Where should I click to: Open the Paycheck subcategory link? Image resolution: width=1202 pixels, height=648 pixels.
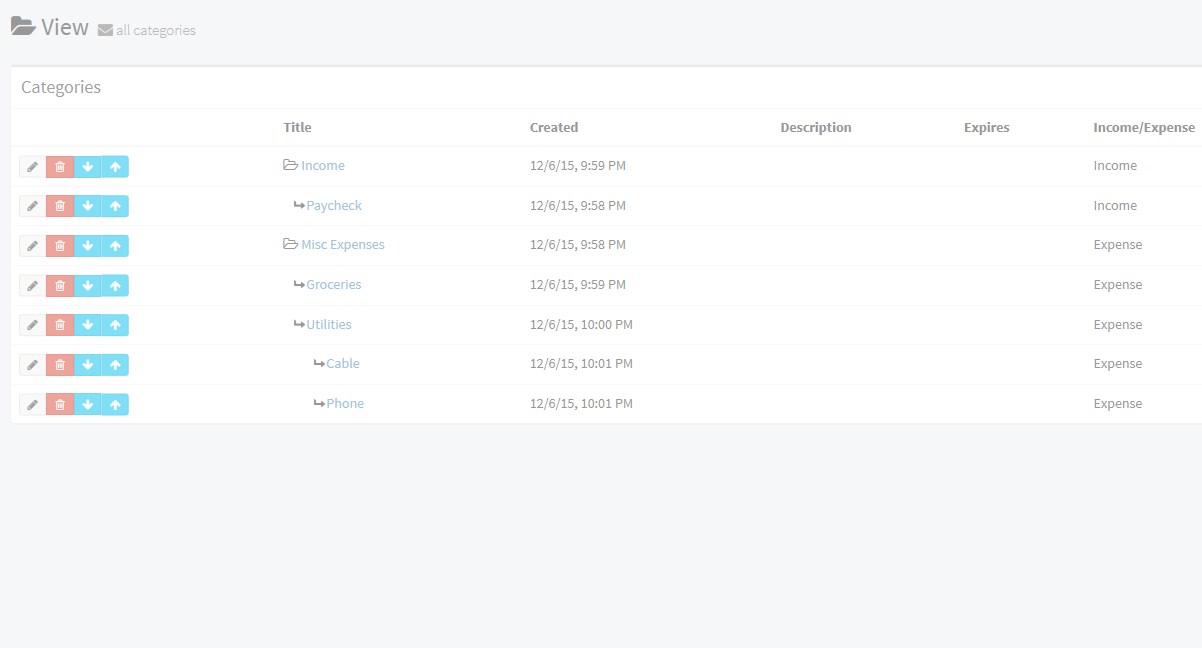[334, 206]
